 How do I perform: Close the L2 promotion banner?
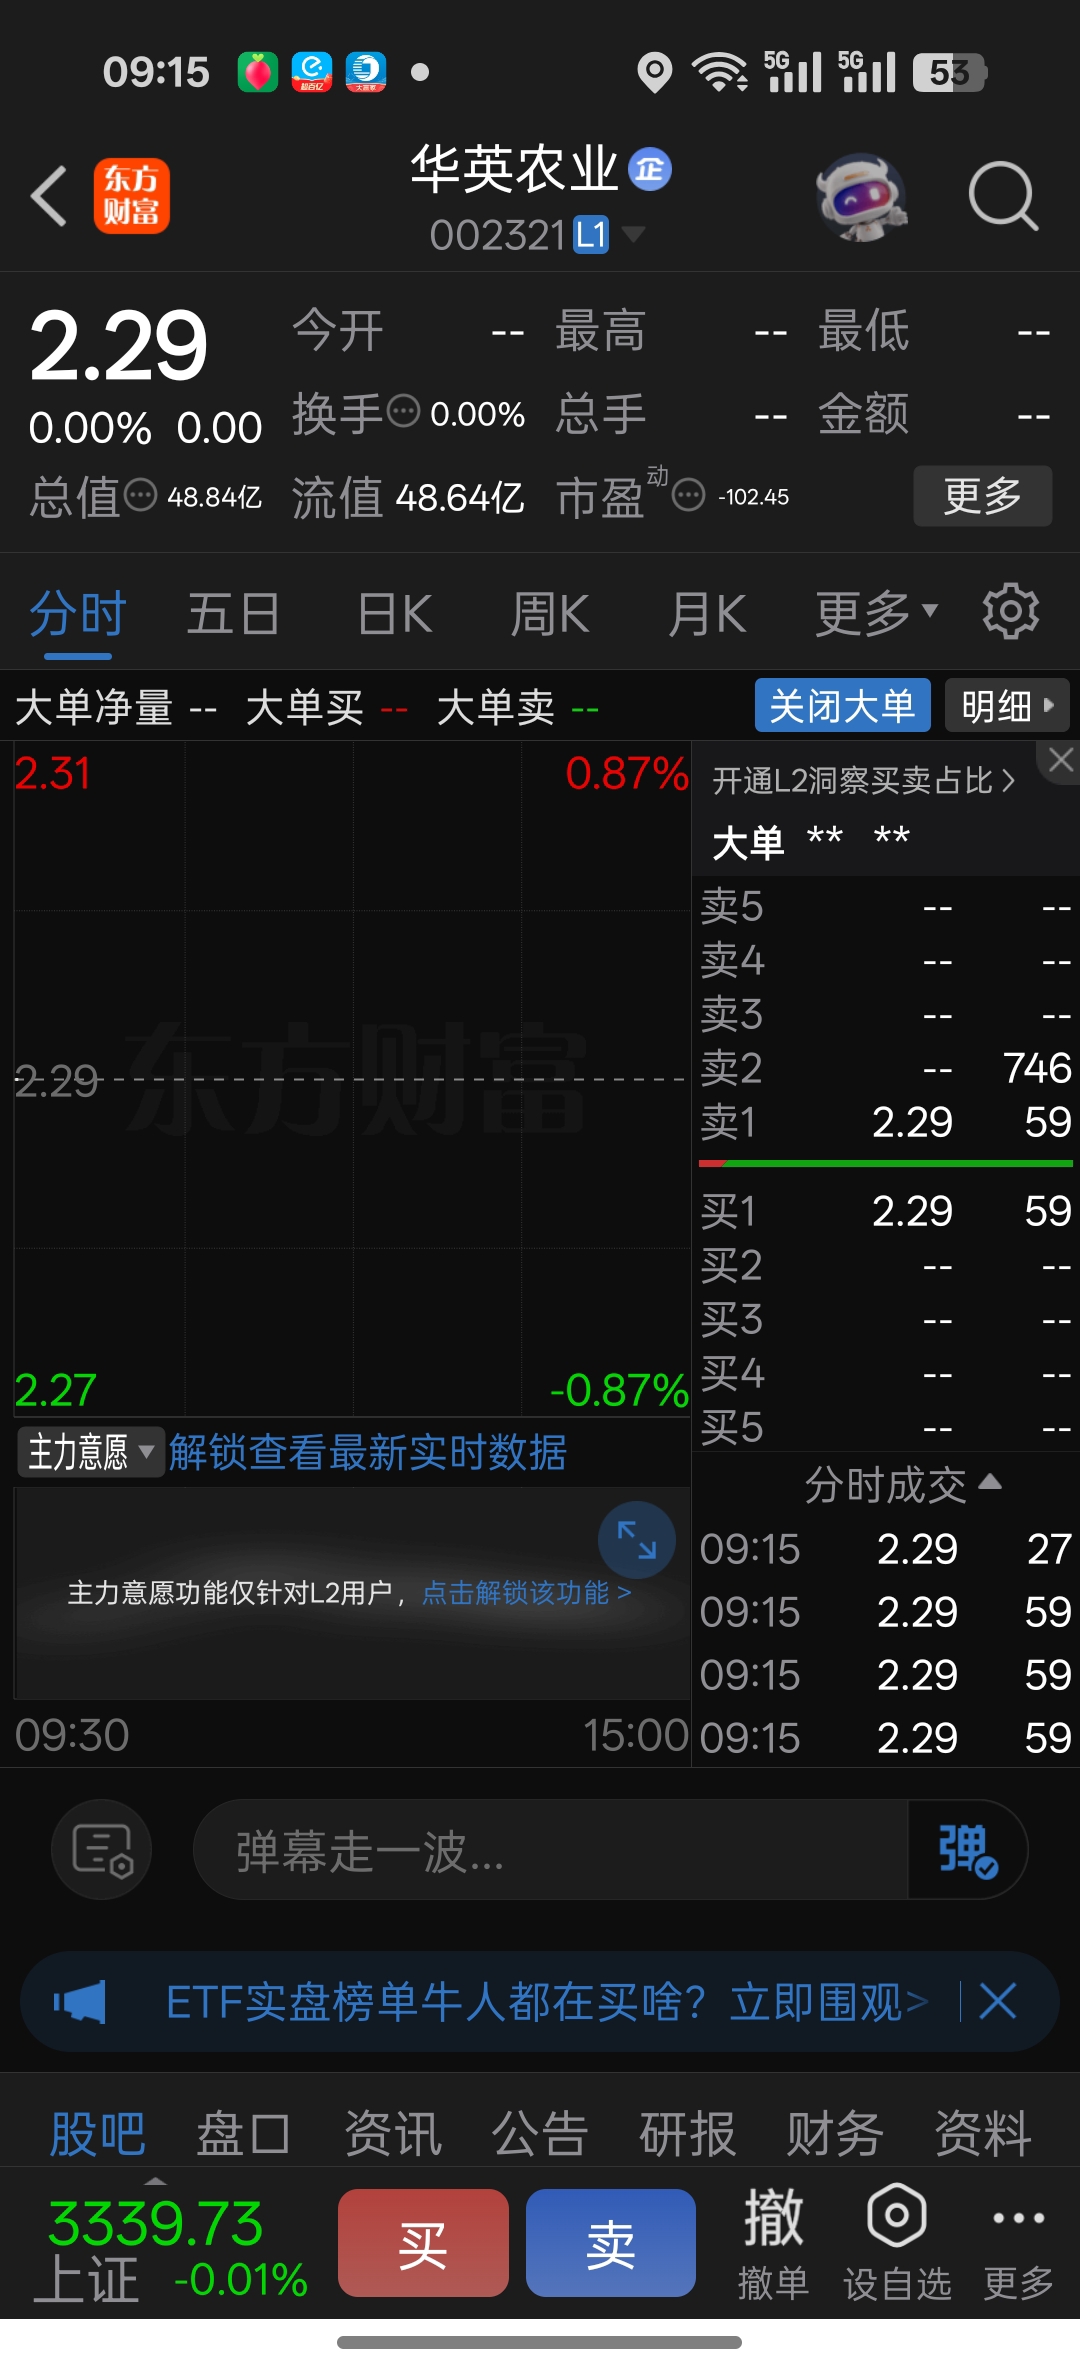[x=1061, y=760]
